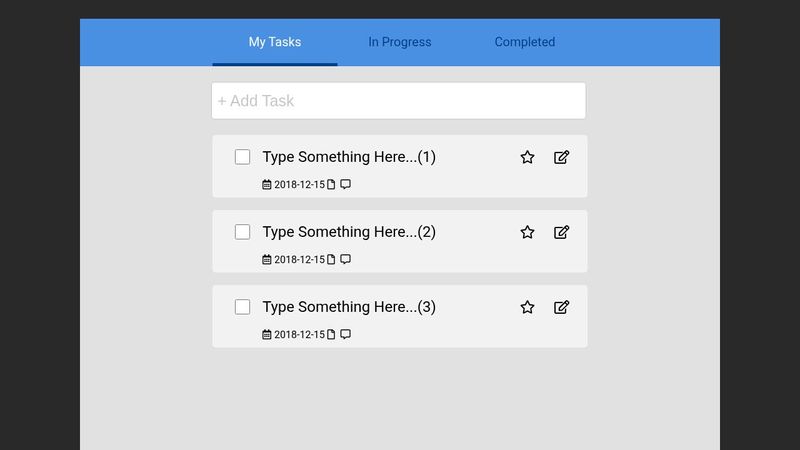Open the Completed tab
Image resolution: width=800 pixels, height=450 pixels.
pos(525,42)
